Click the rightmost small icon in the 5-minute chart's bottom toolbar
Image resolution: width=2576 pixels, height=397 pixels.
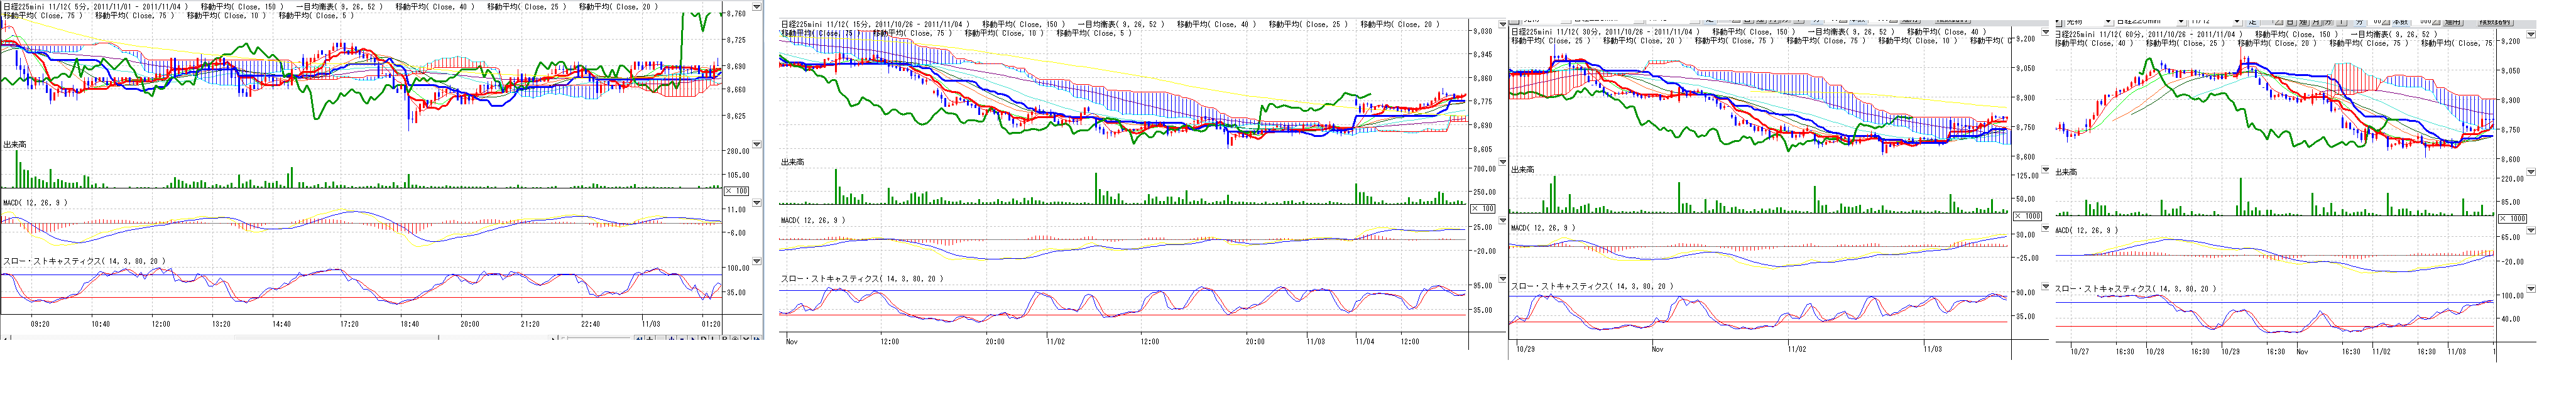756,339
